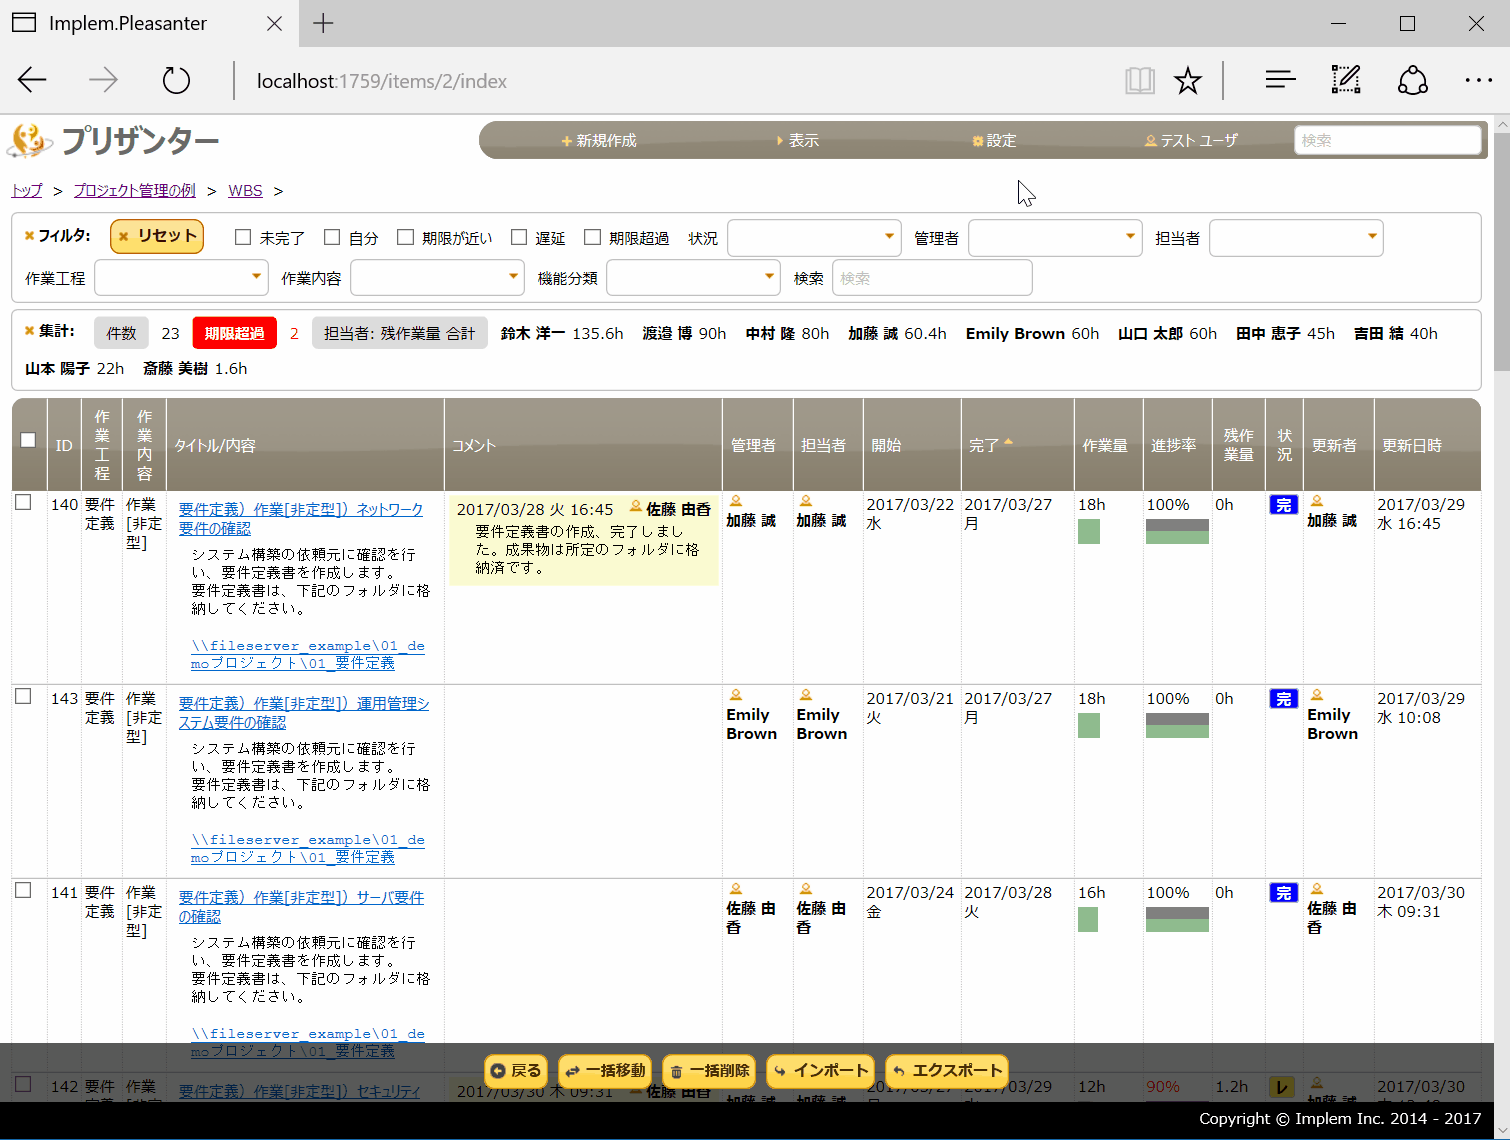This screenshot has height=1140, width=1510.
Task: Click manager user icon in row 140
Action: pyautogui.click(x=736, y=501)
